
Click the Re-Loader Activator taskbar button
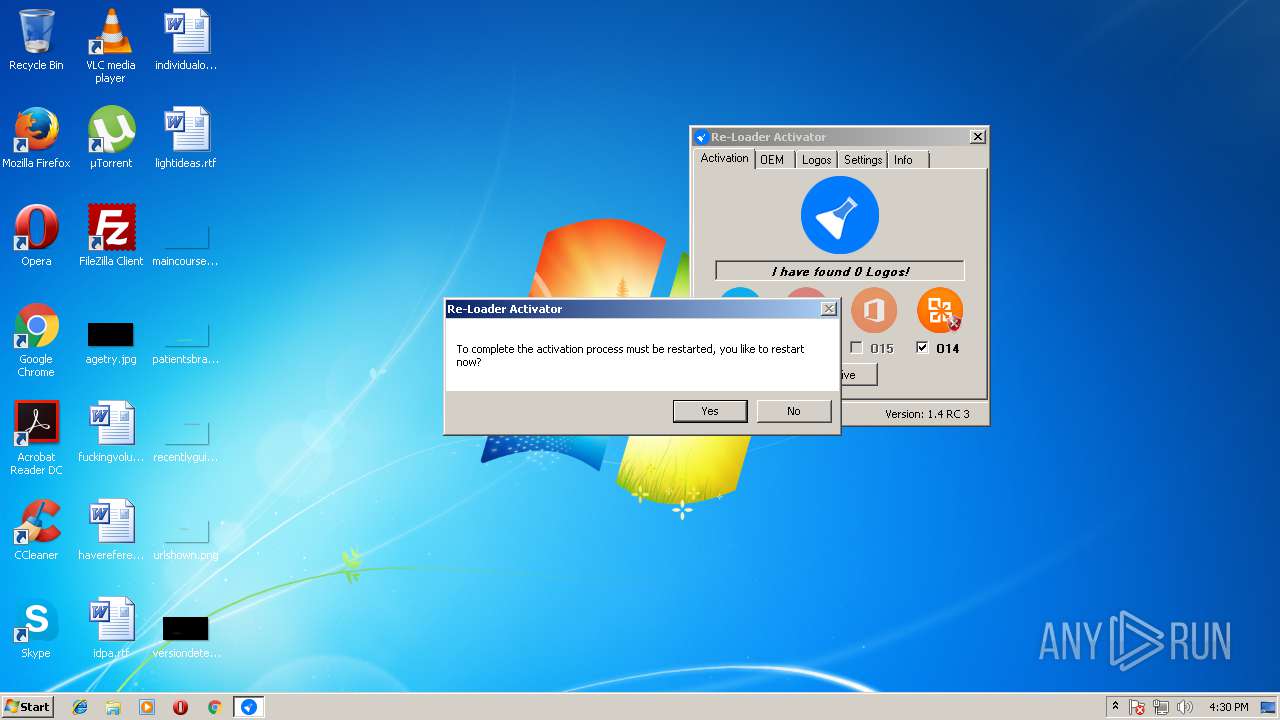(248, 707)
